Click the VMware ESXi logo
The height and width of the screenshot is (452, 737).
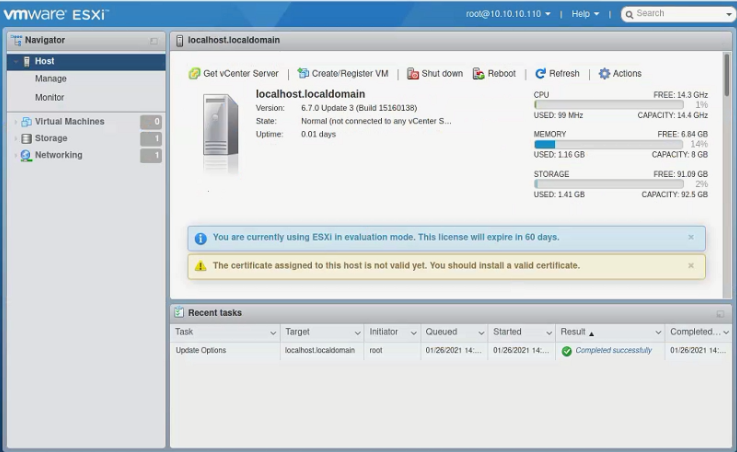pyautogui.click(x=55, y=14)
